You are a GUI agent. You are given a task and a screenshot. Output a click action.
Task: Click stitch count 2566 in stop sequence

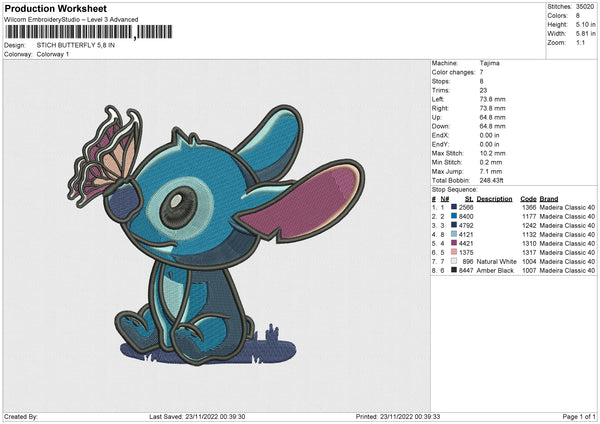466,207
